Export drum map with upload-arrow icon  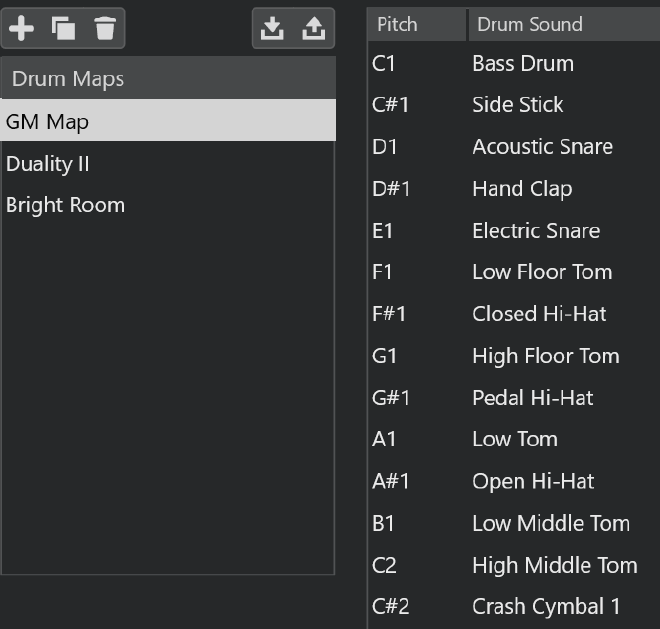click(x=314, y=28)
